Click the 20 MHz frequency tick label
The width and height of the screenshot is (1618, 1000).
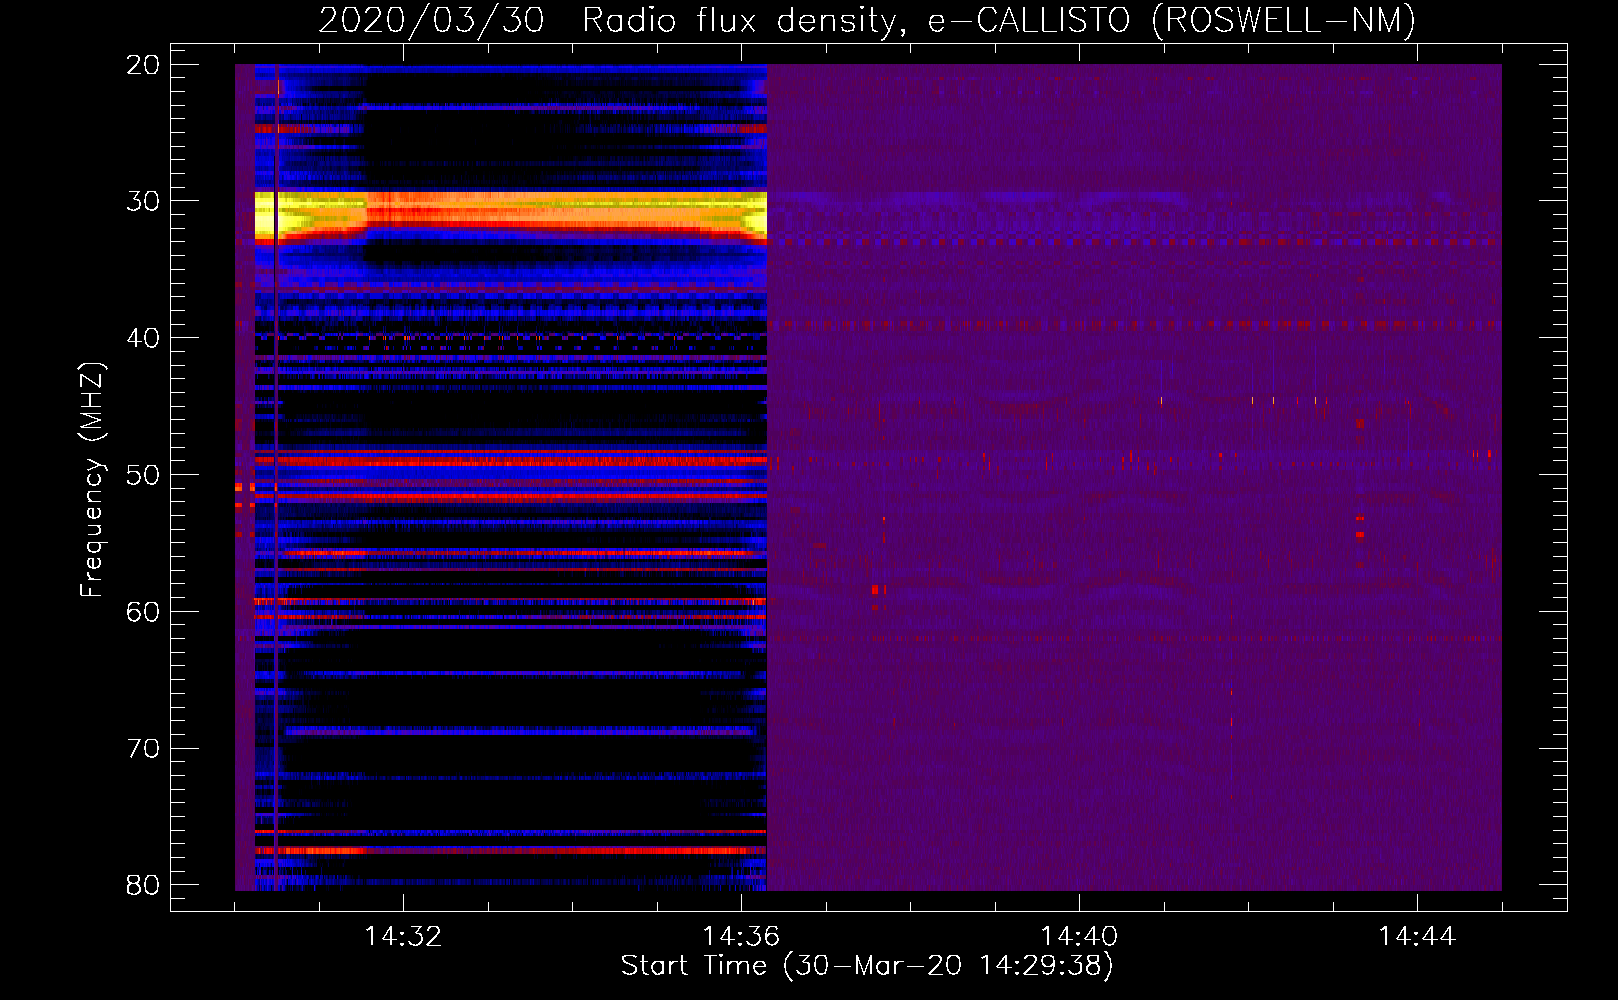click(143, 65)
